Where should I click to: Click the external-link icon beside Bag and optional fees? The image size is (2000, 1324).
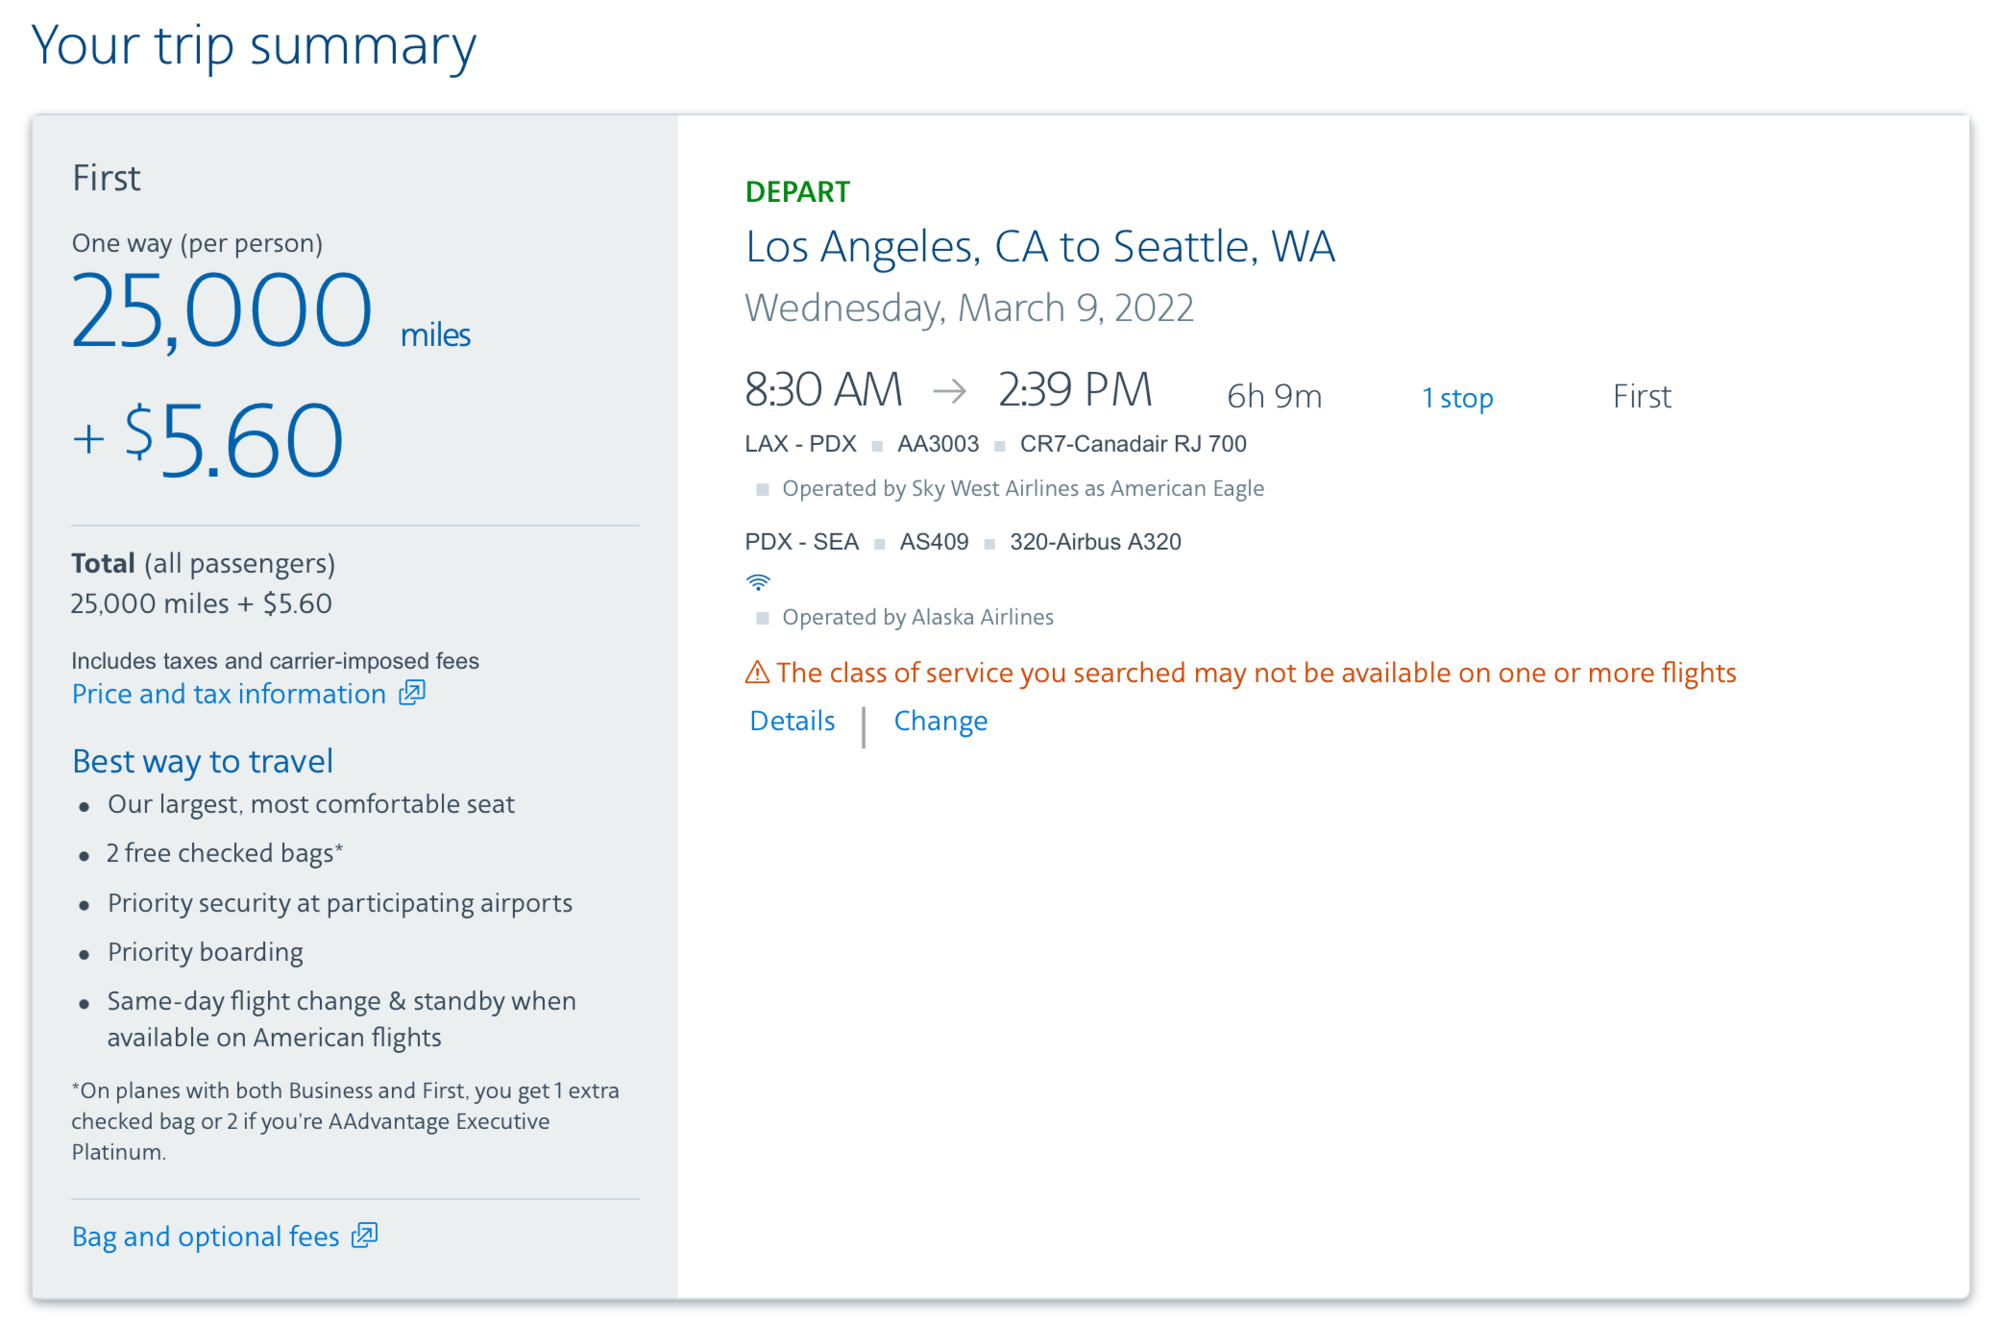point(363,1236)
